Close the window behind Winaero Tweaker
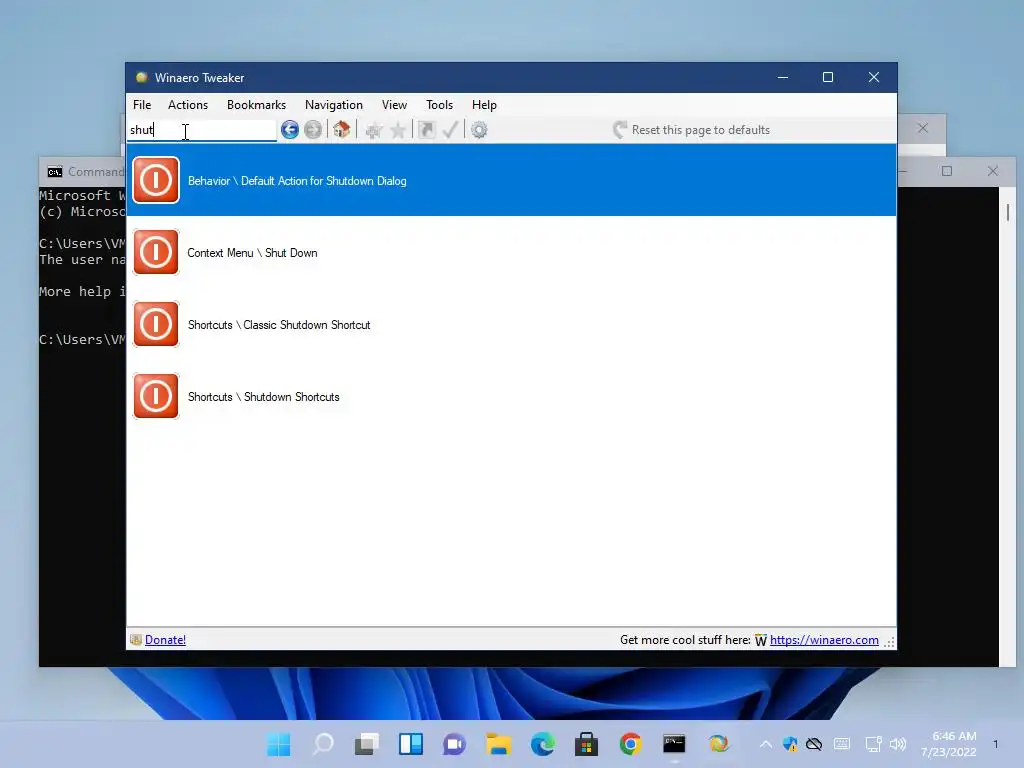Screen dimensions: 1024x768 (x=923, y=128)
